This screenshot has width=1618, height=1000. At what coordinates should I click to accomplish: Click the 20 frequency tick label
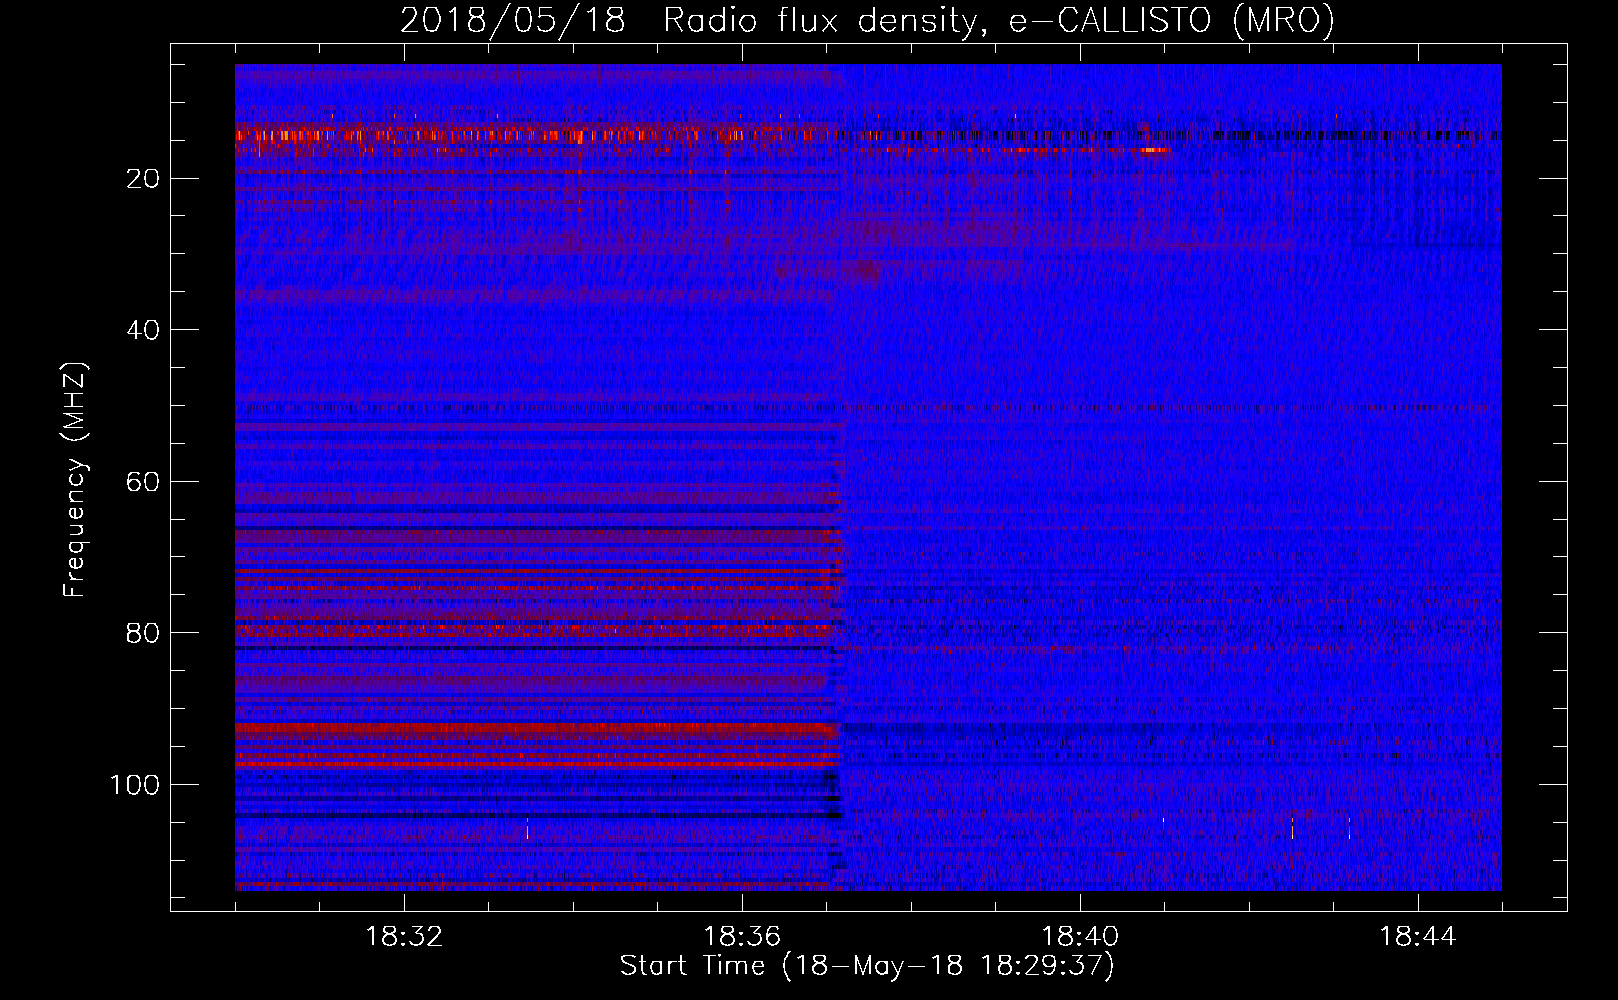click(144, 179)
